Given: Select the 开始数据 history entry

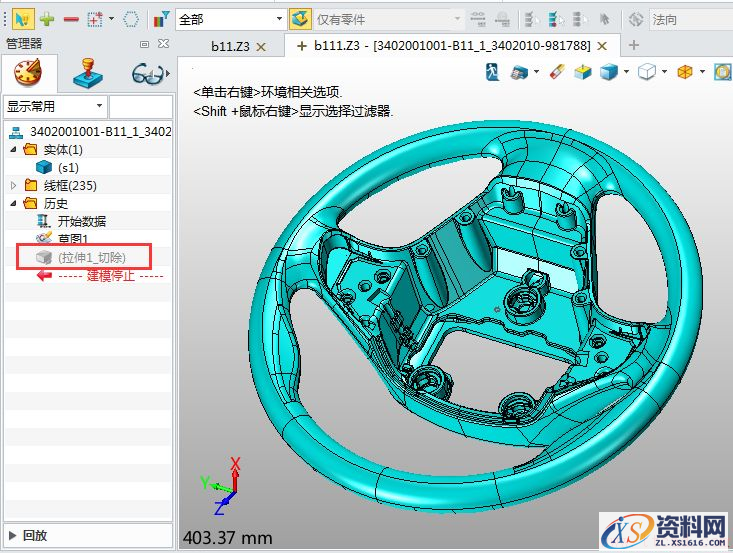Looking at the screenshot, I should click(82, 221).
